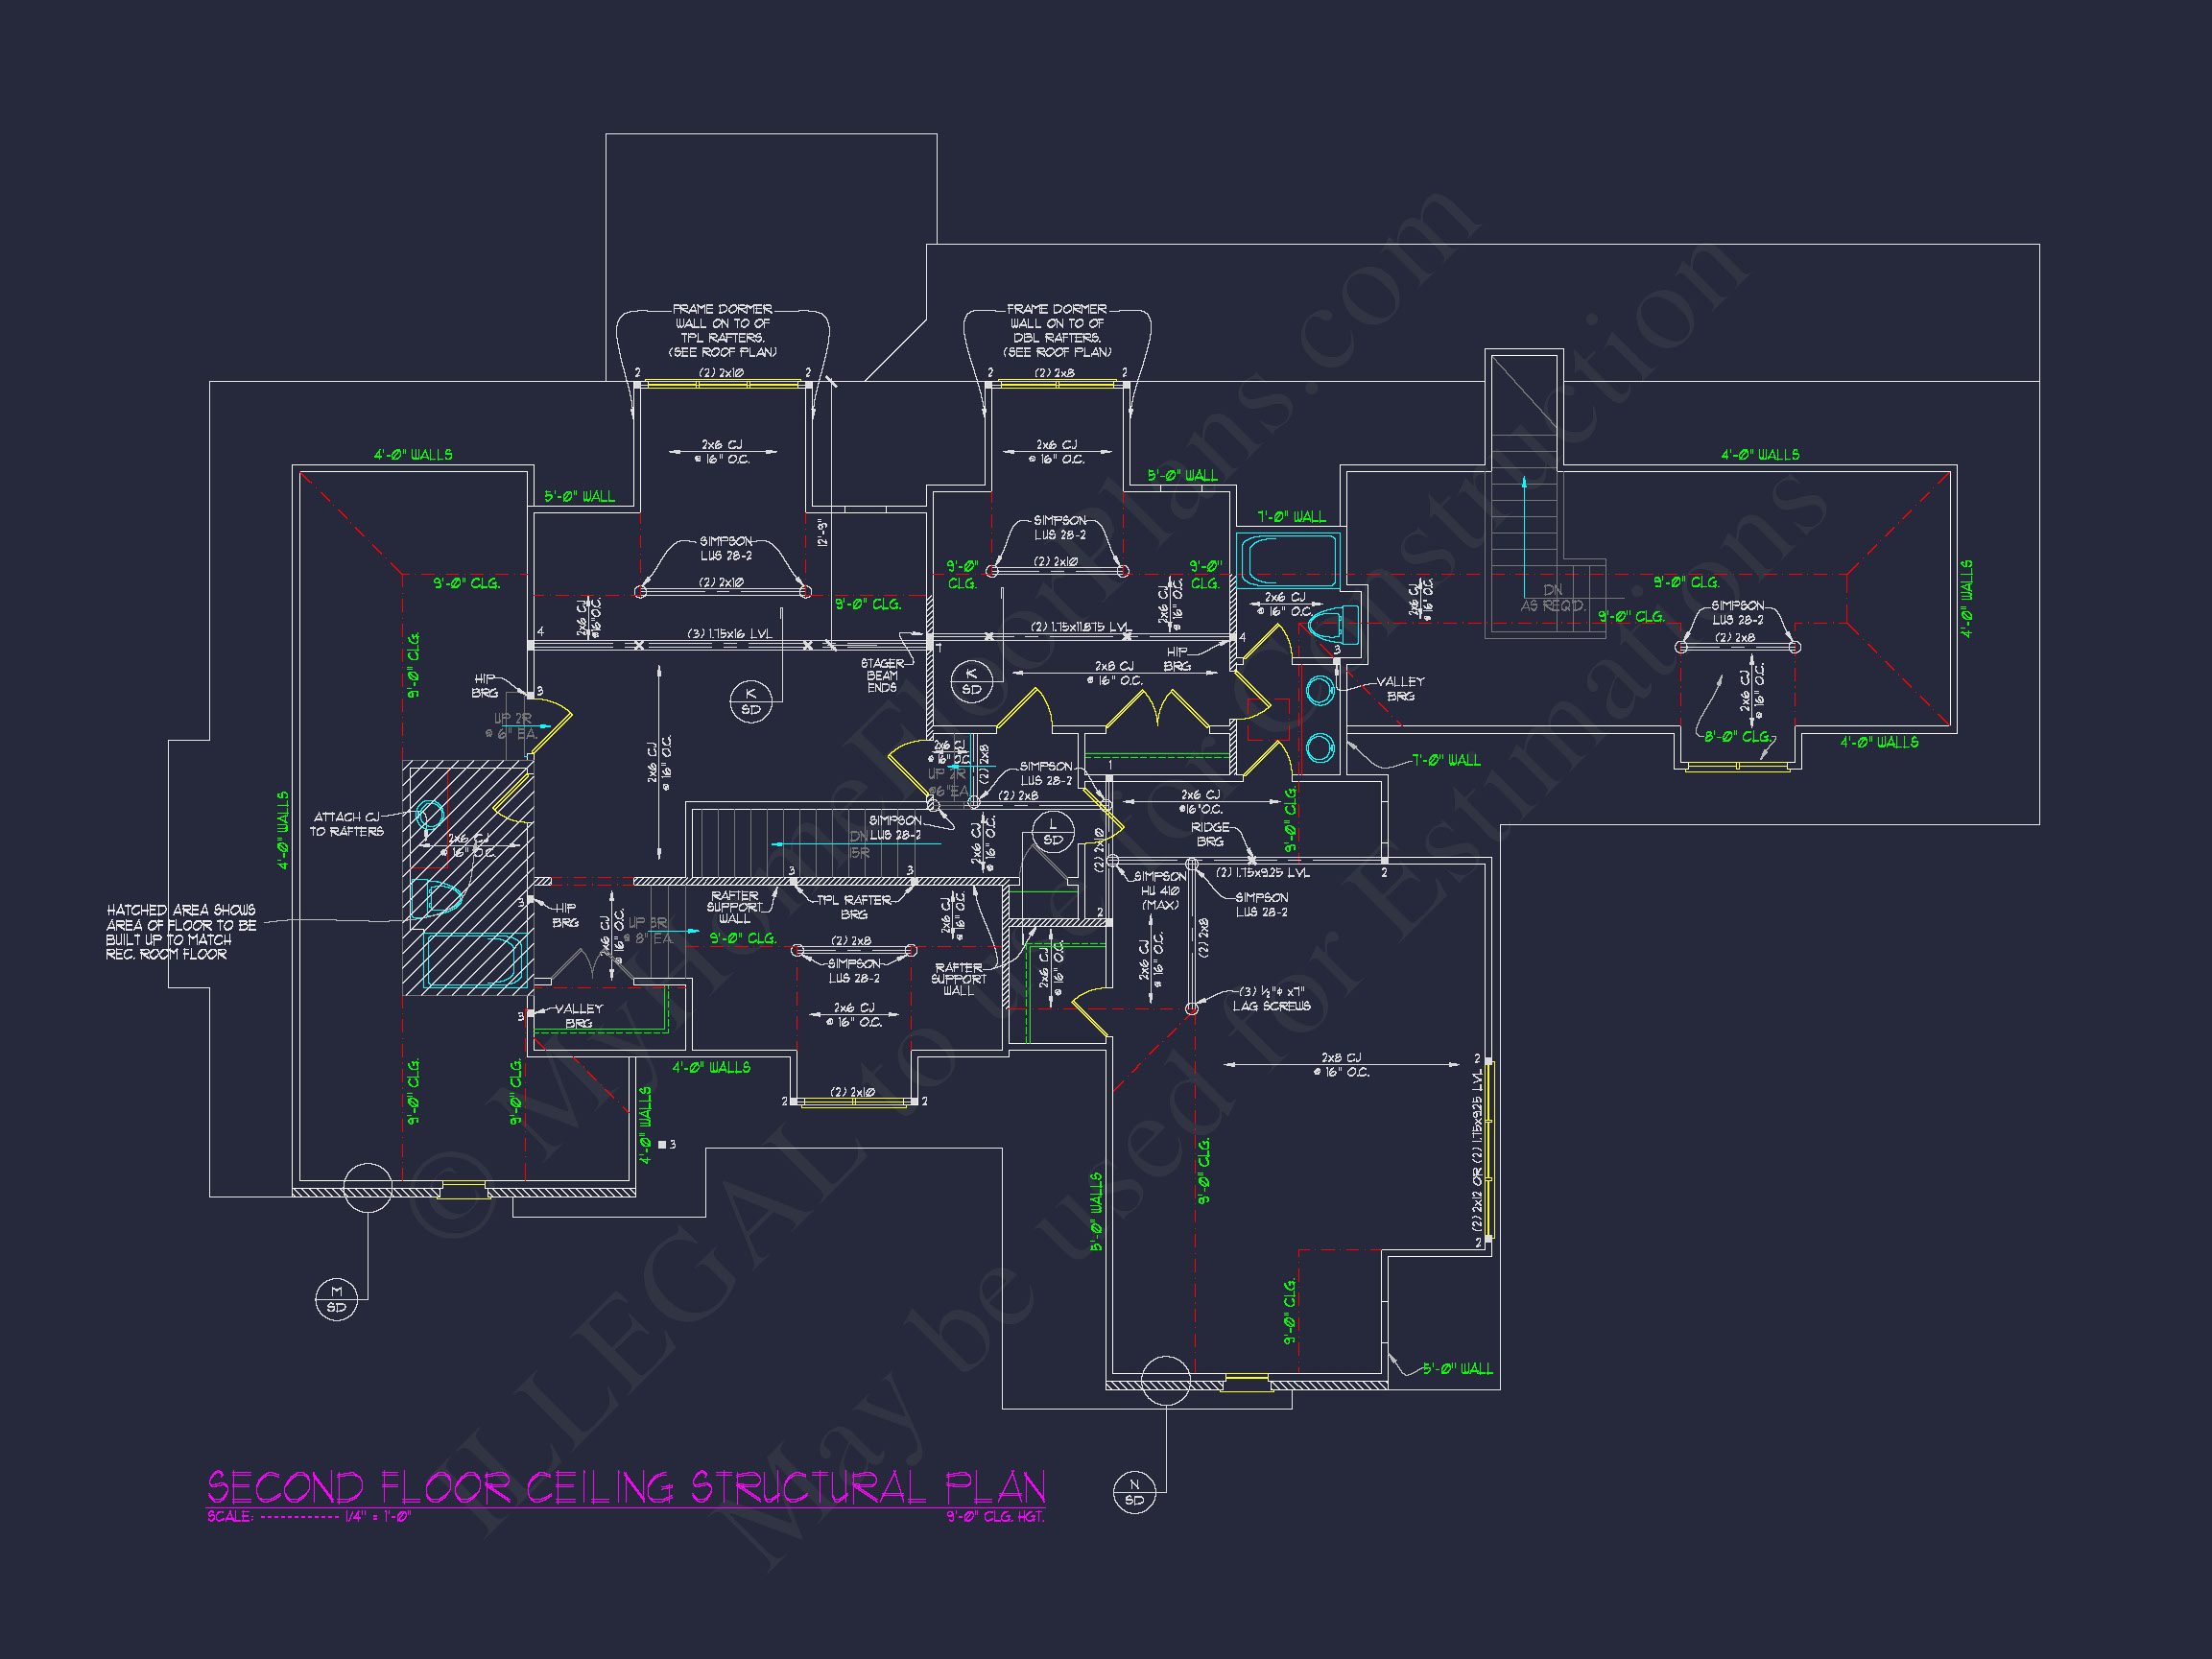
Task: Select the 'SIMPSON HU 410 (MAX)' hanger note
Action: pyautogui.click(x=1160, y=891)
